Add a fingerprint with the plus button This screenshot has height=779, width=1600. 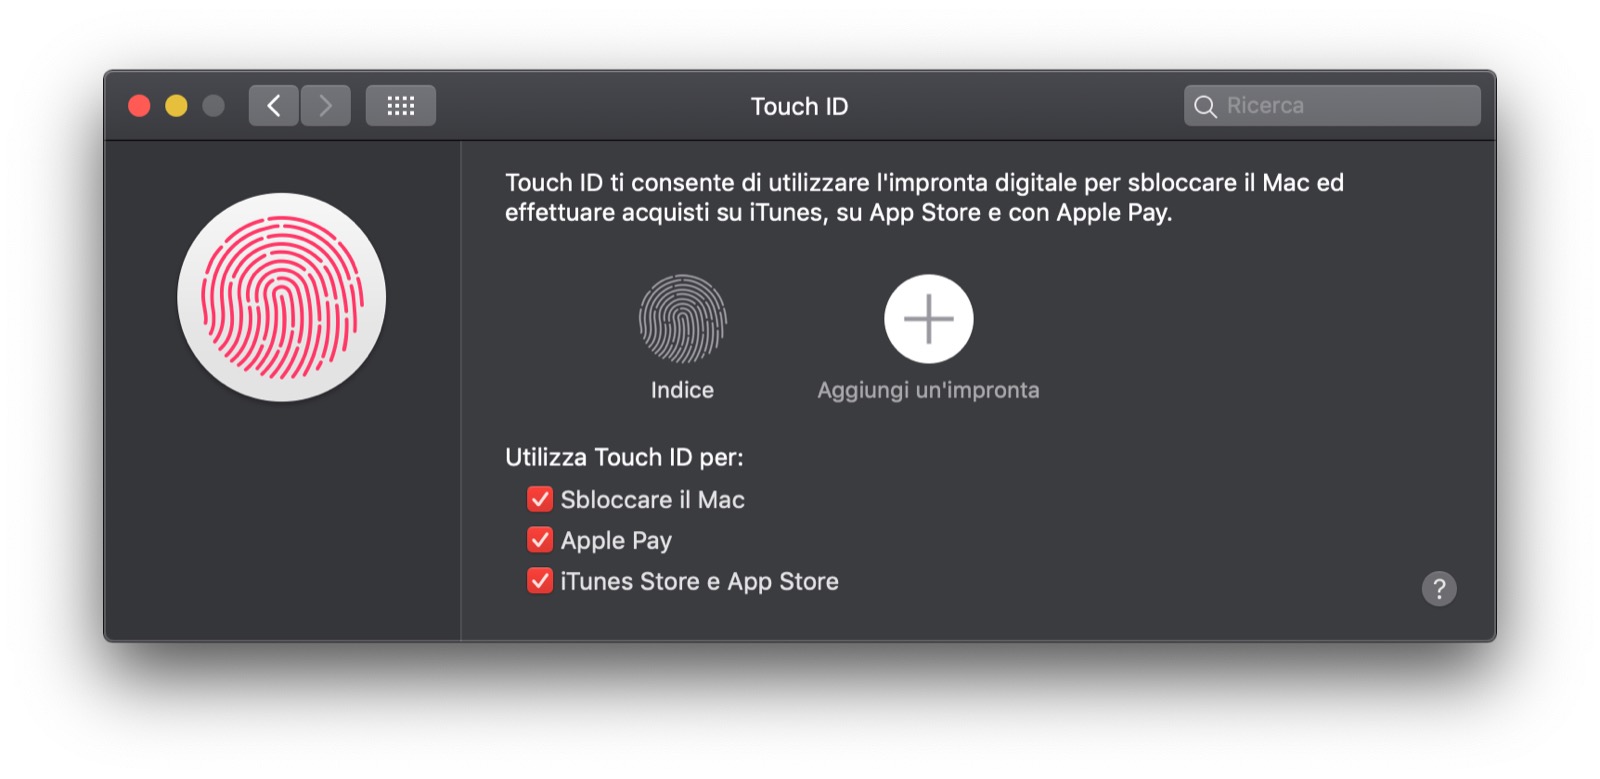[x=928, y=319]
